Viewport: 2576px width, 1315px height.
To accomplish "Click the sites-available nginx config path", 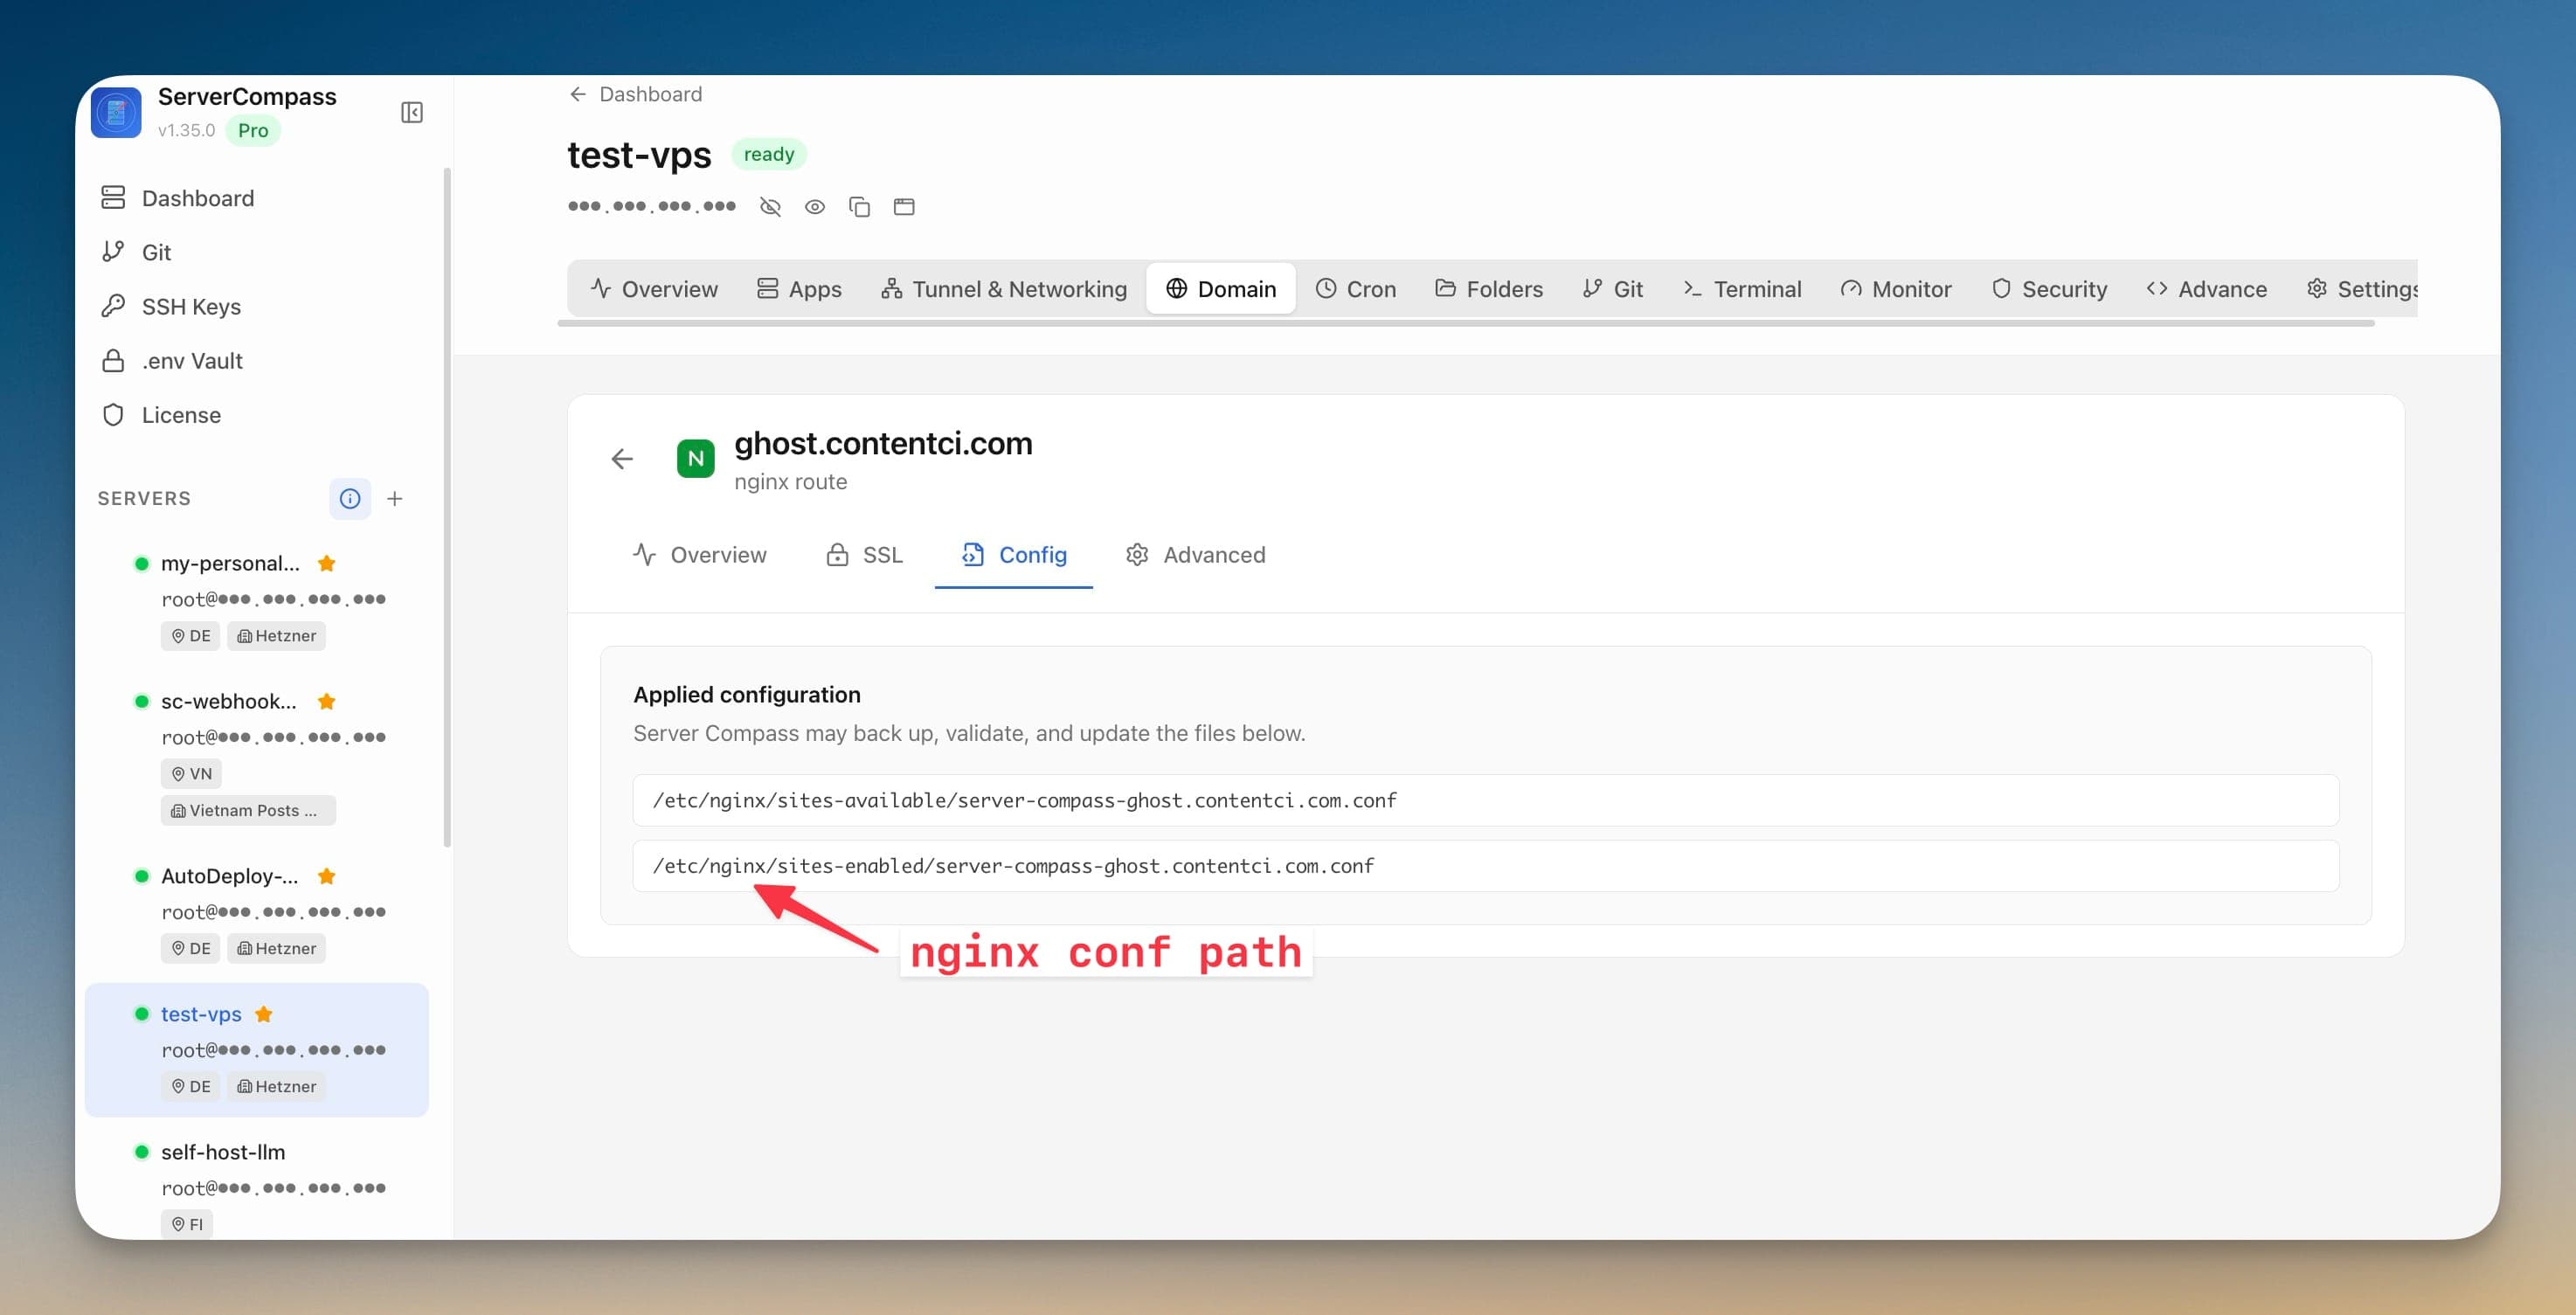I will (x=1485, y=800).
